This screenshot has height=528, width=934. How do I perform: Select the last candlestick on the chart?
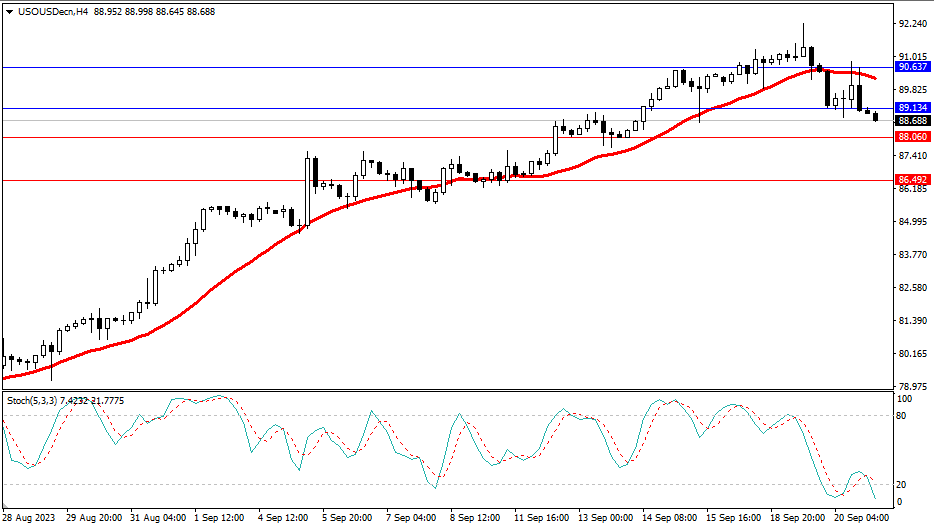(x=876, y=118)
